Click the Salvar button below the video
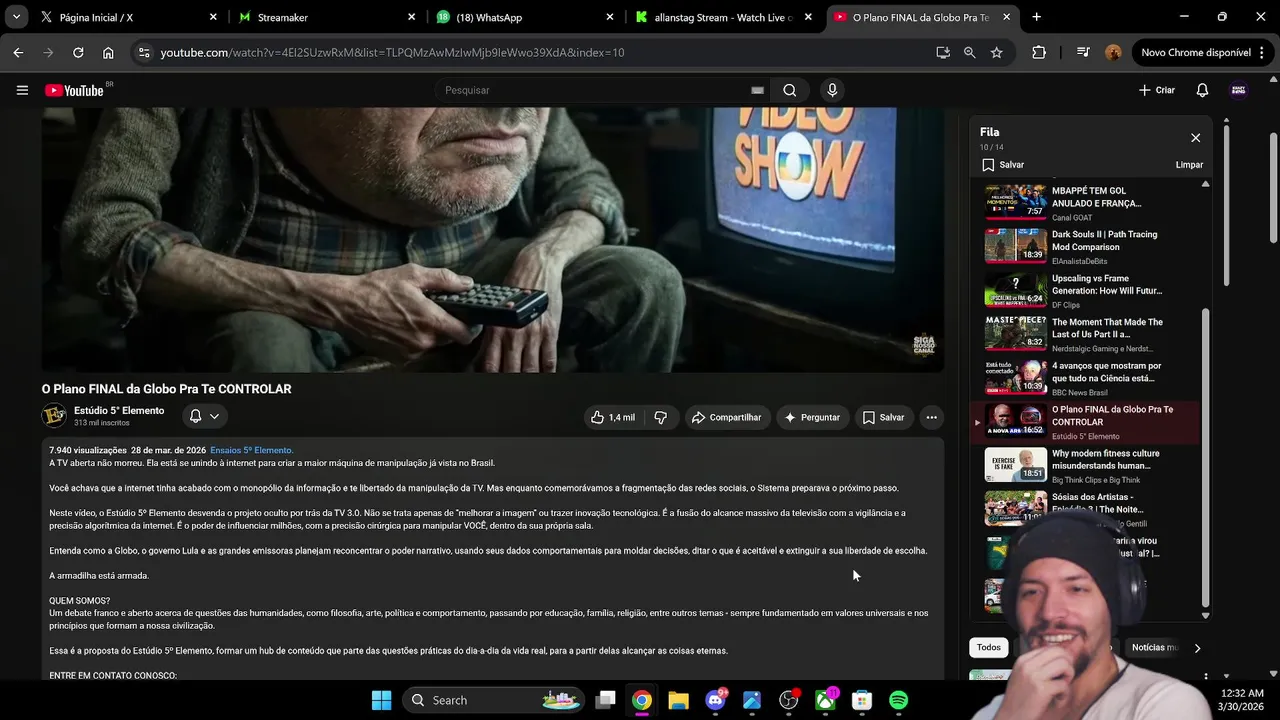The height and width of the screenshot is (720, 1280). tap(883, 417)
